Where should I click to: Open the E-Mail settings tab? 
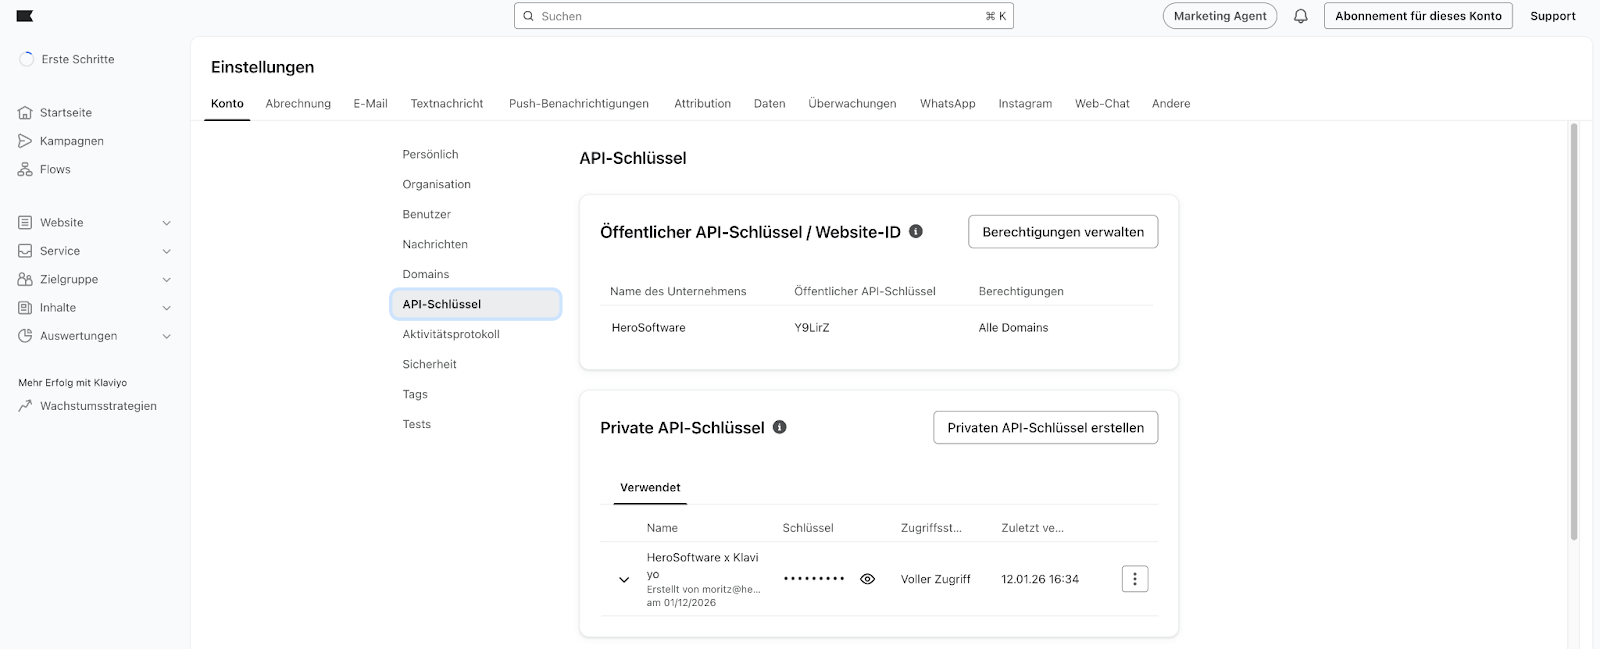coord(370,103)
